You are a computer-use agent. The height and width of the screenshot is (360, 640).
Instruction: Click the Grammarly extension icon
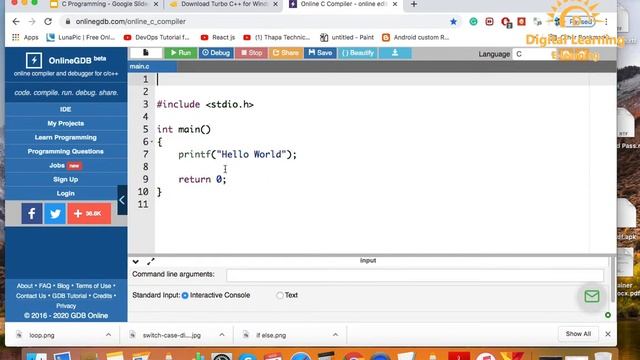pyautogui.click(x=473, y=22)
